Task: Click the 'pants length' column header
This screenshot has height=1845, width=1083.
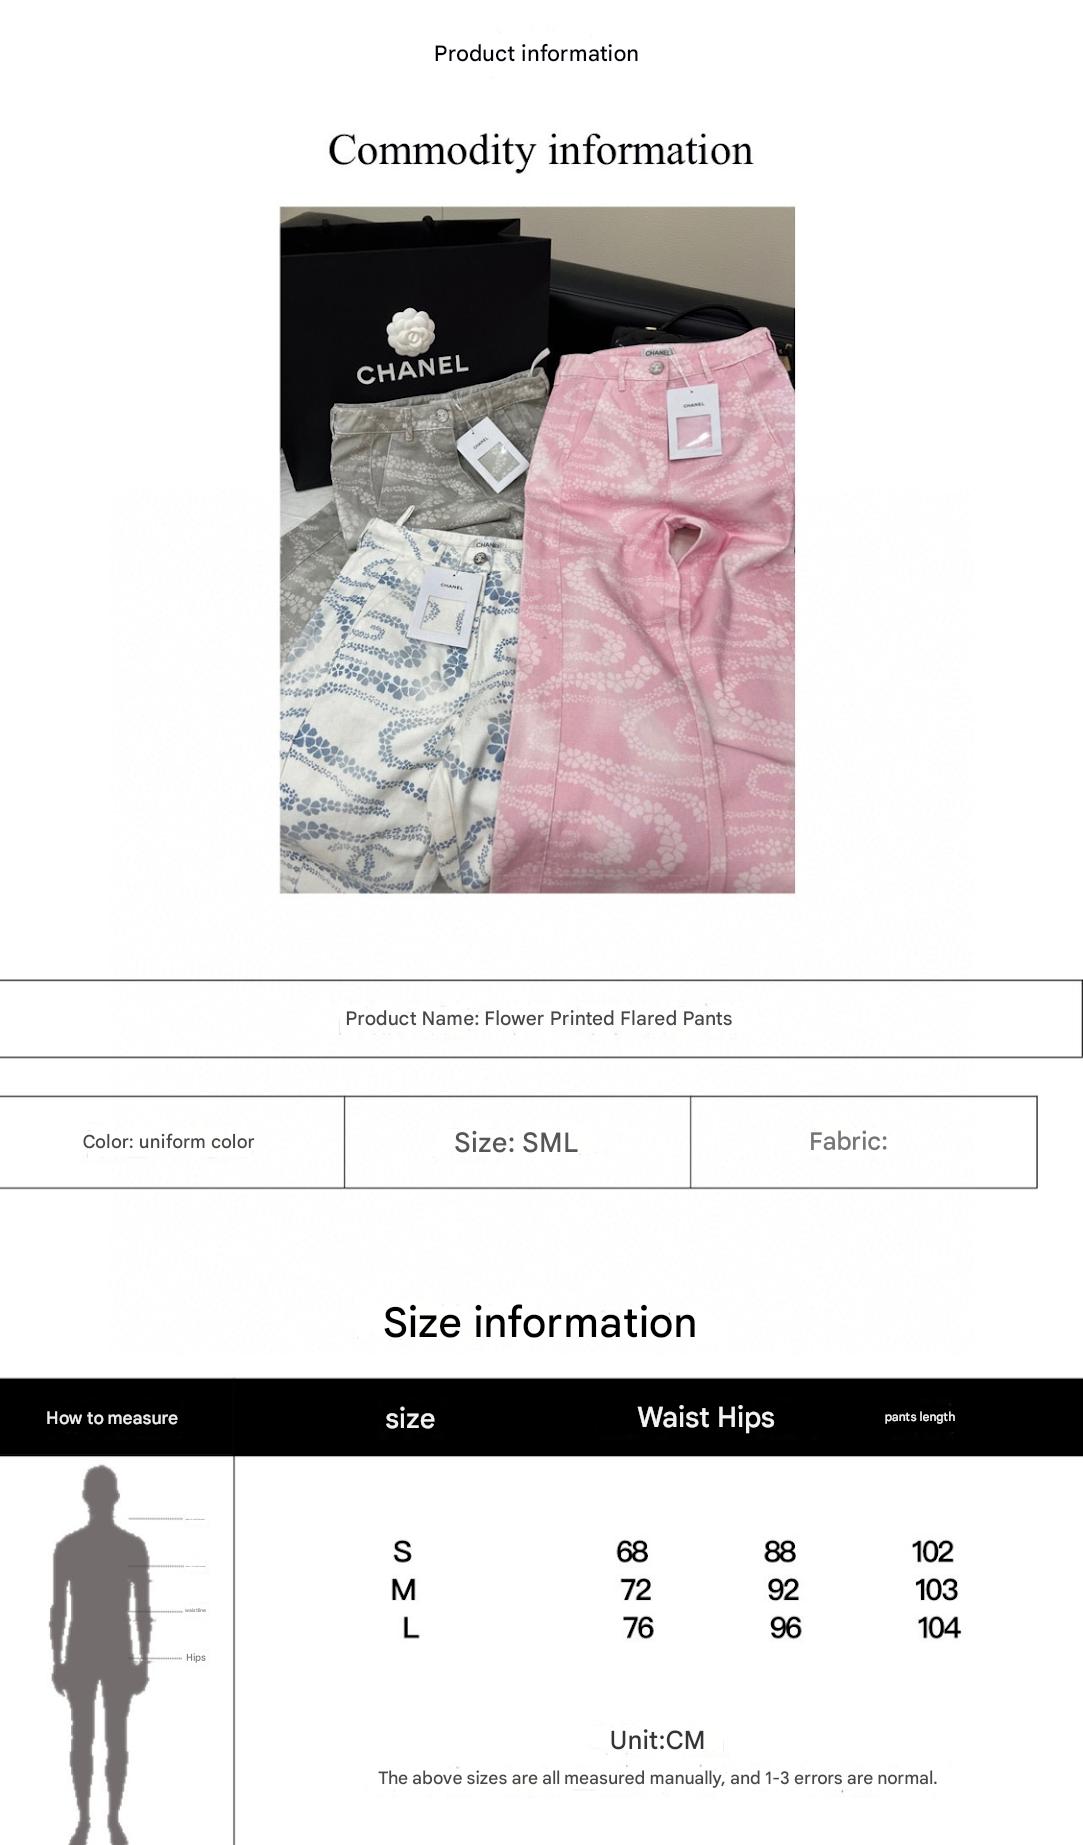Action: tap(919, 1417)
